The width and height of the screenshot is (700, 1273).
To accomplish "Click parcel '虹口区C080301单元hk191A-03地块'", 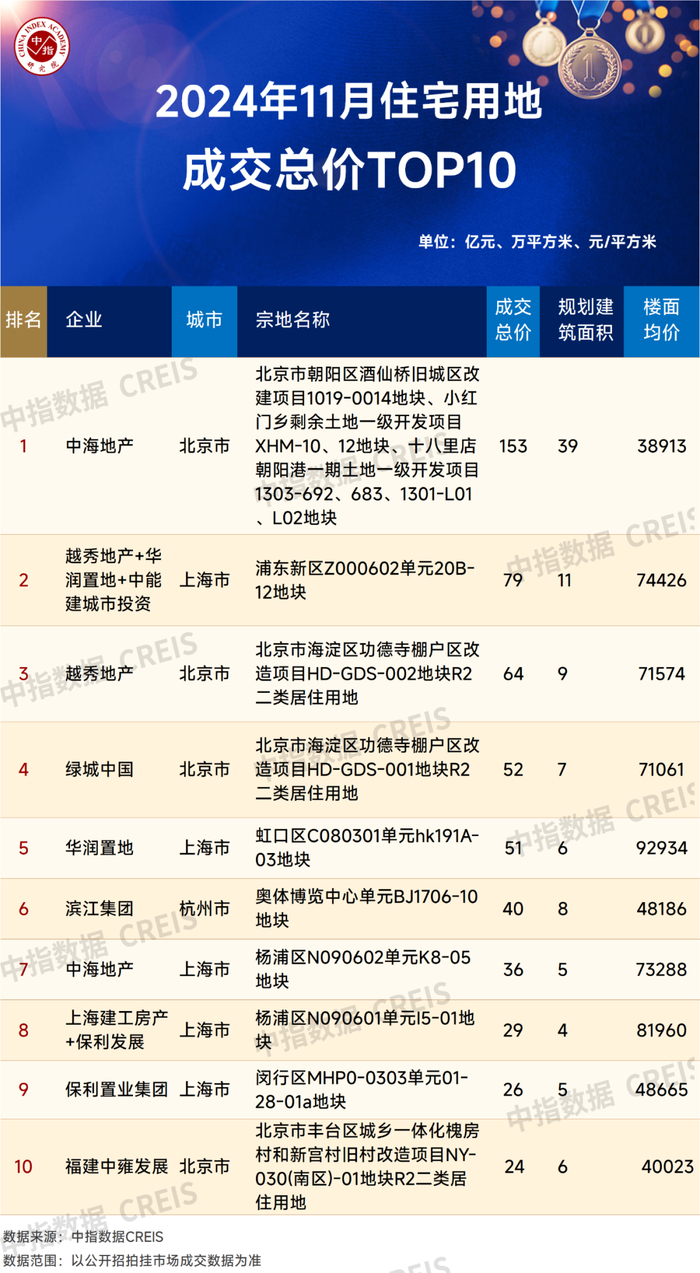I will coord(367,848).
